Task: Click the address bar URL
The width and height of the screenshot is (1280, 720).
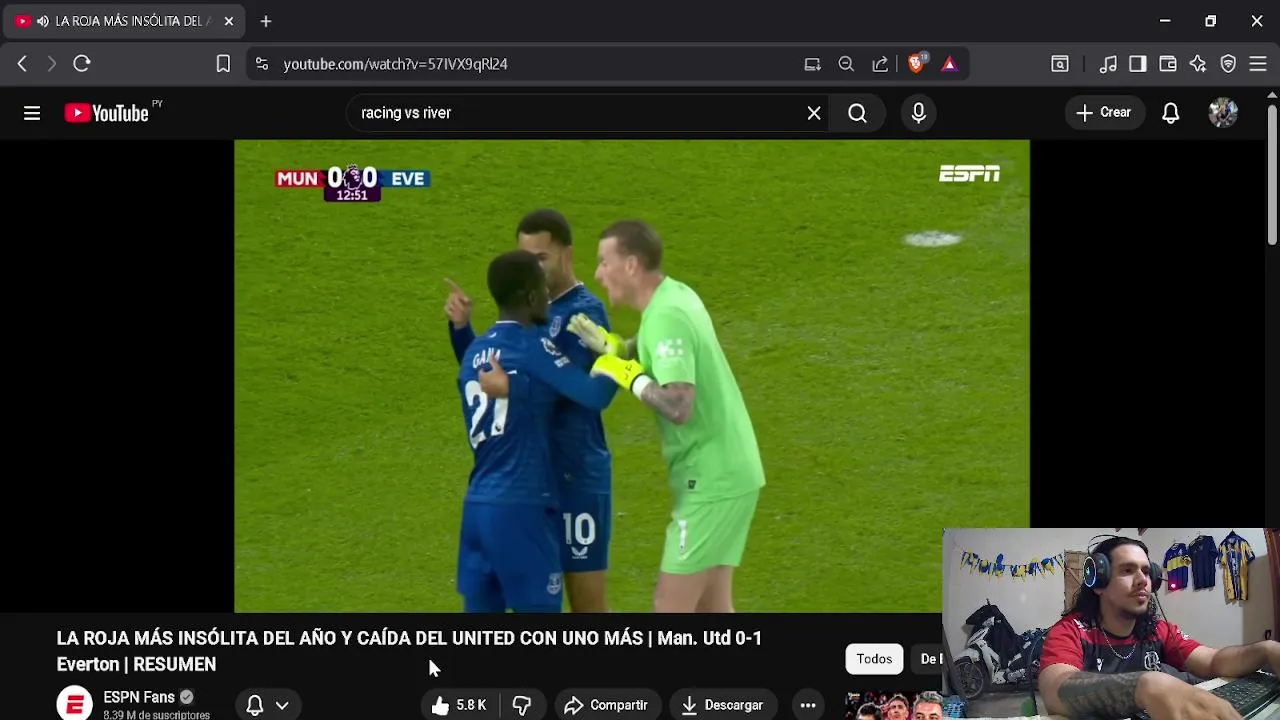Action: [395, 64]
